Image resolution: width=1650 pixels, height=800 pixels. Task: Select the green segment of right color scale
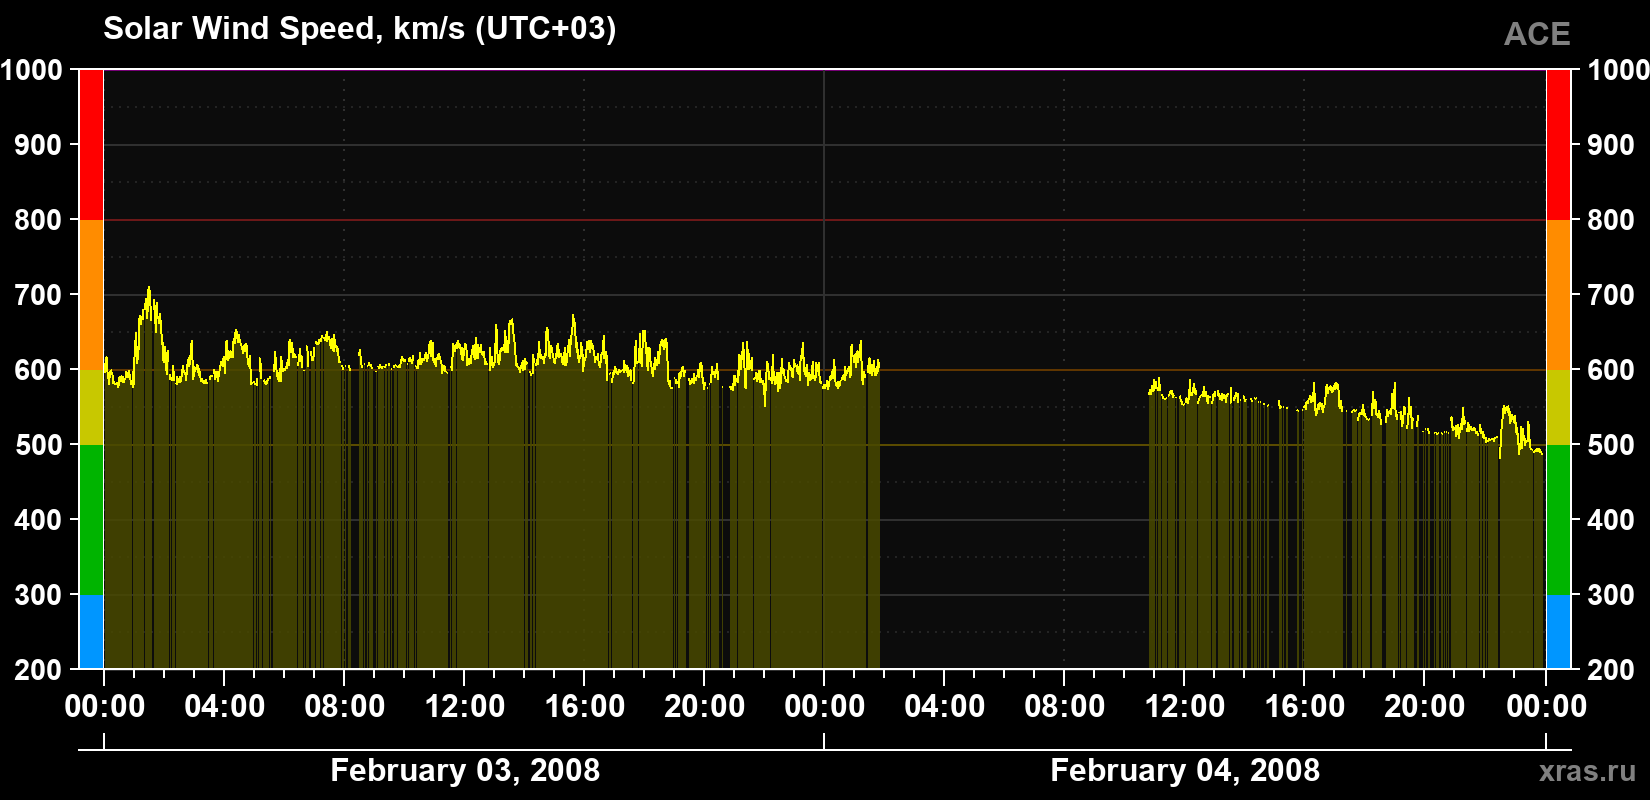click(x=1559, y=520)
